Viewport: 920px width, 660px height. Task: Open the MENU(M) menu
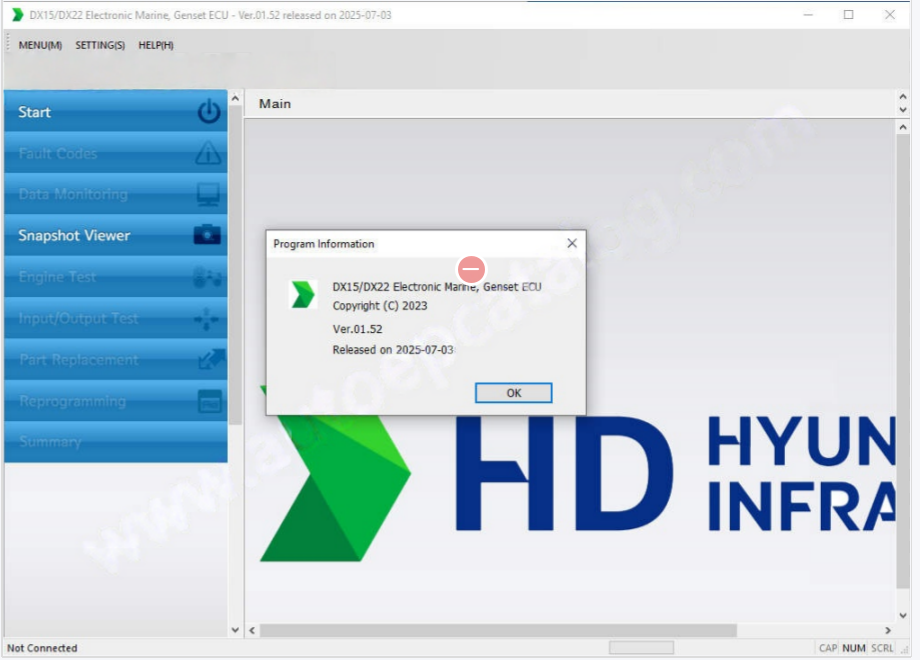(x=40, y=45)
